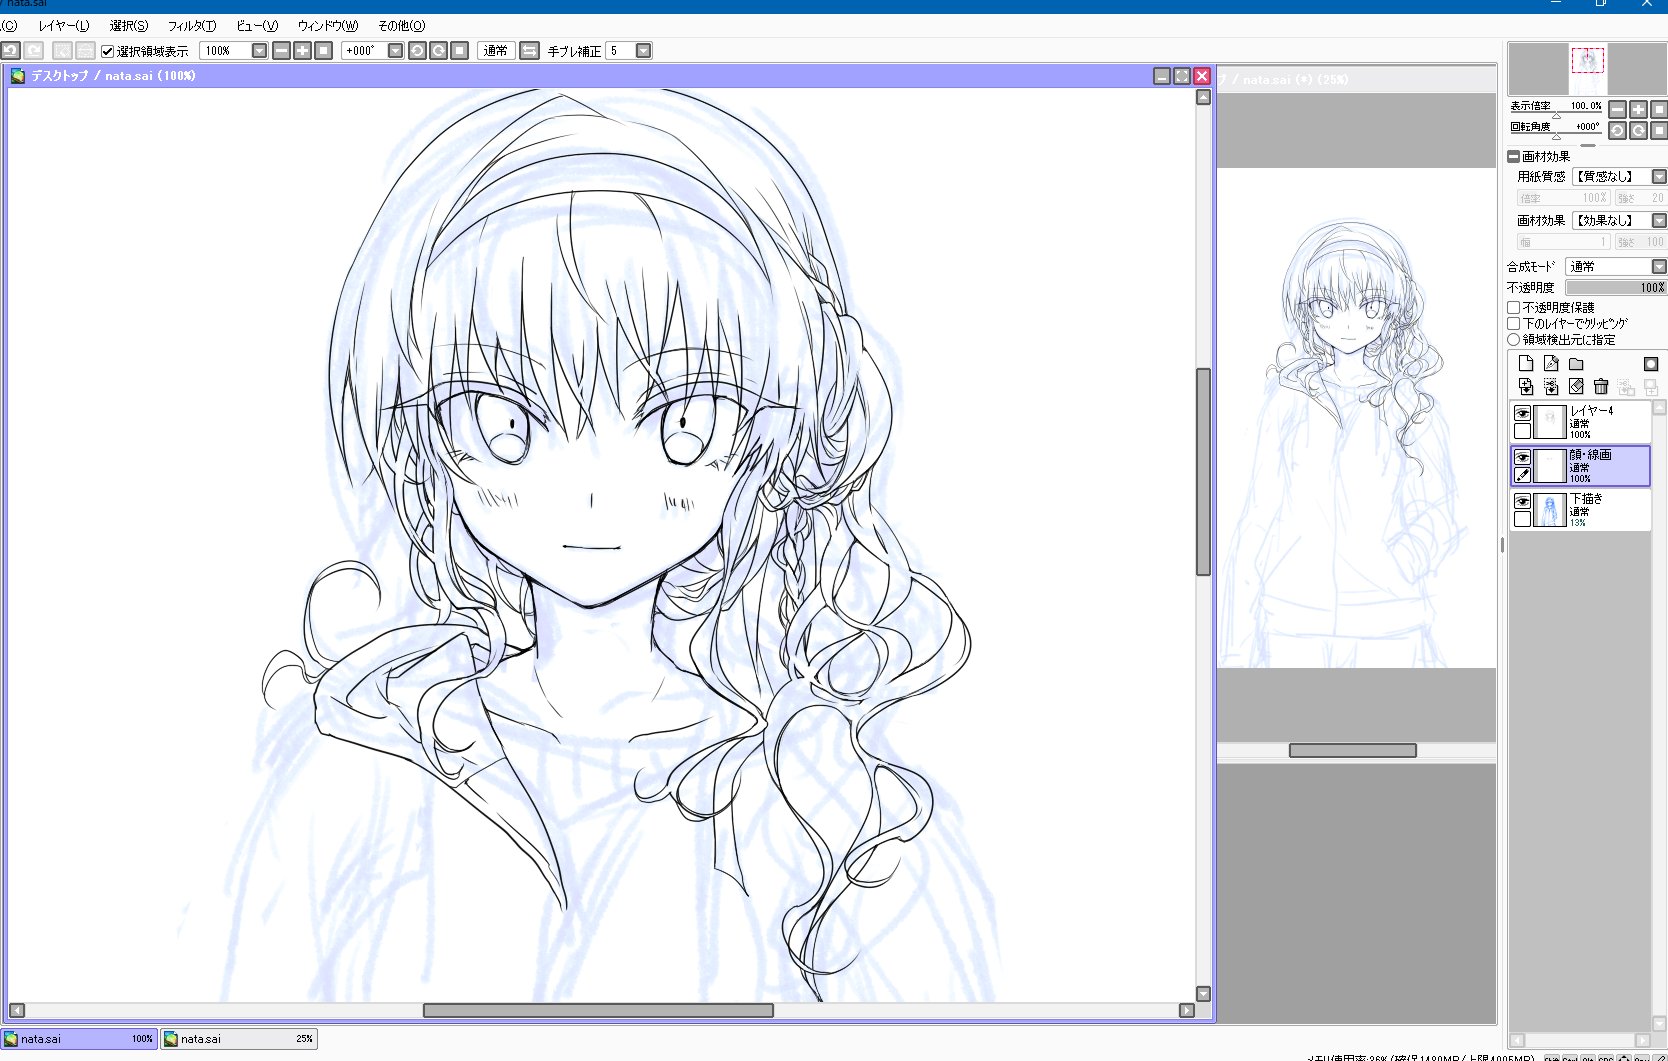This screenshot has width=1668, height=1061.
Task: Zoom out with the toolbar minus button
Action: coord(281,50)
